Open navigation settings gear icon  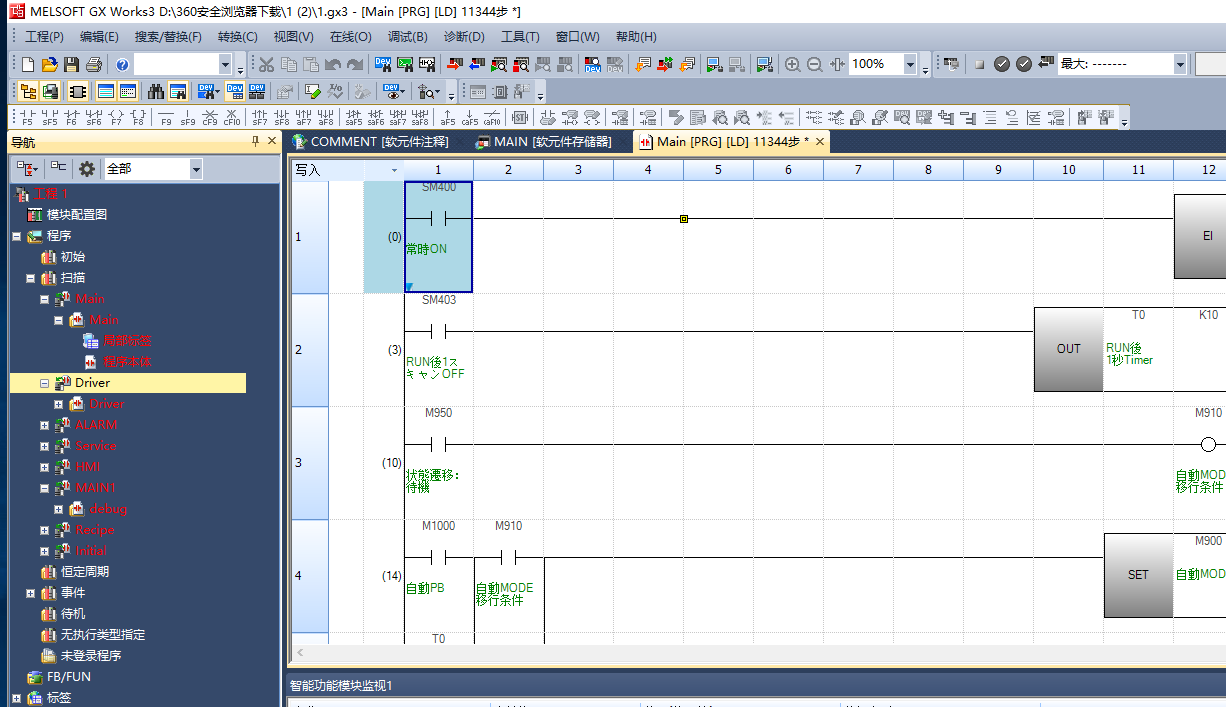coord(87,169)
